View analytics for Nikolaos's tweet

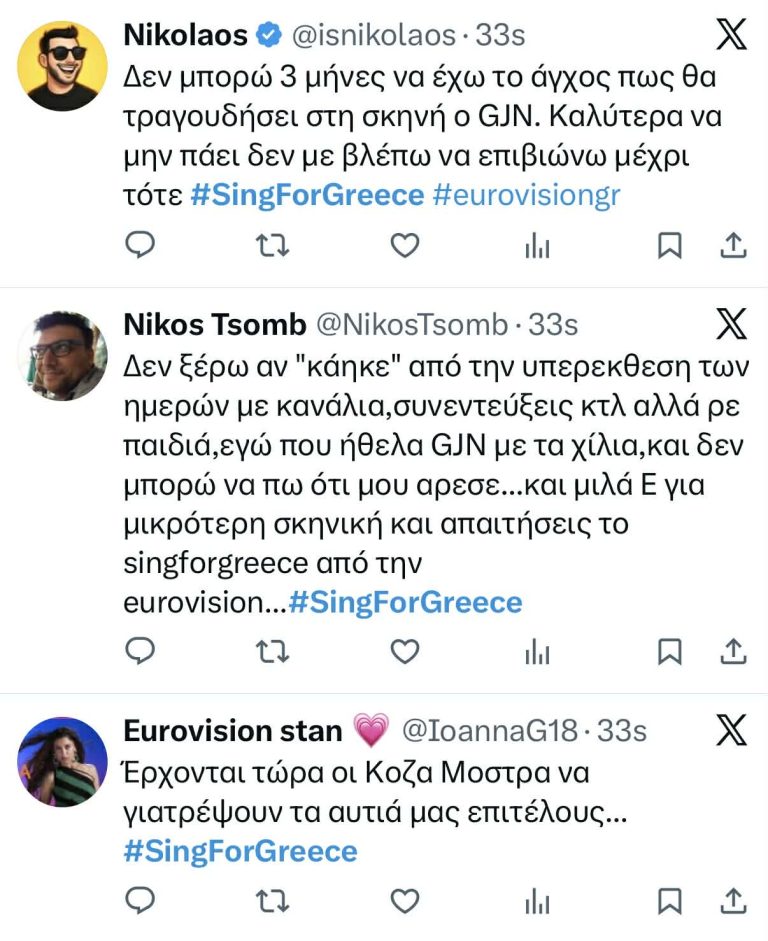pos(537,245)
